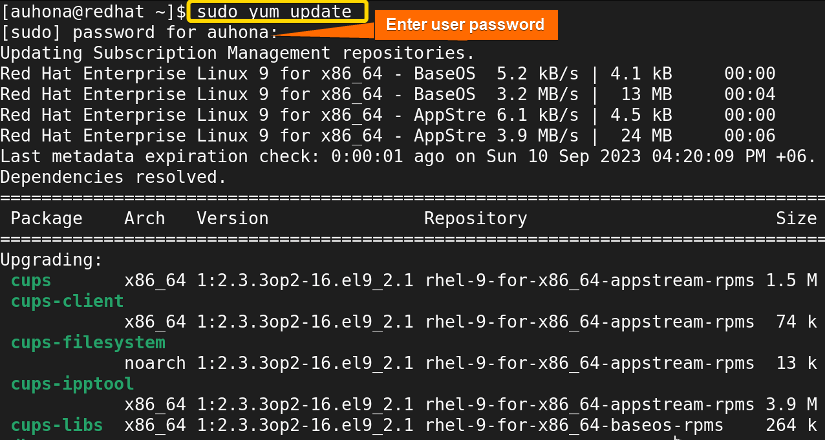825x440 pixels.
Task: Click the 'cups-filesystem' package name
Action: 88,343
